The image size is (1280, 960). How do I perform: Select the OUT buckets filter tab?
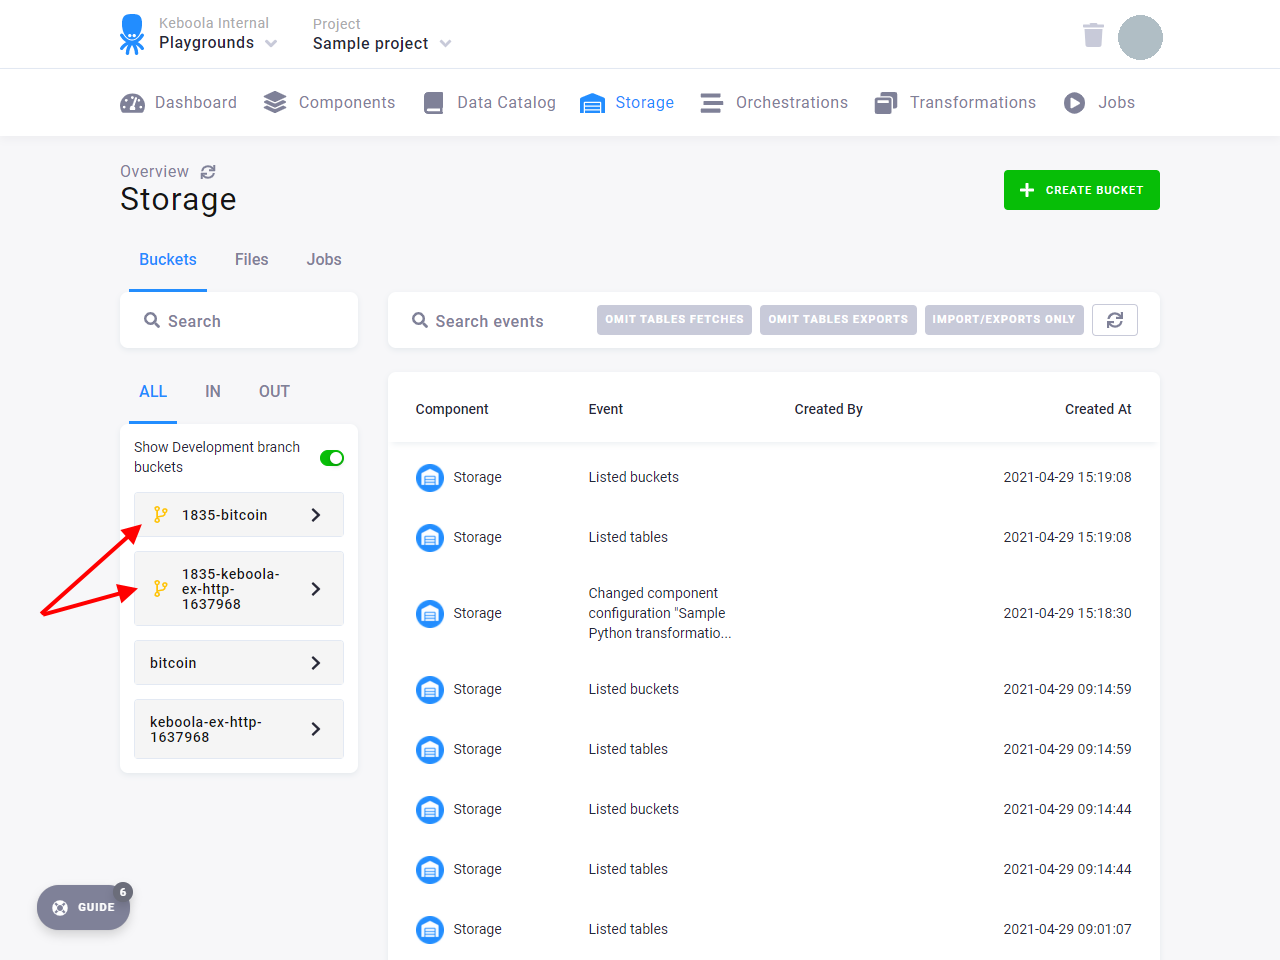click(274, 392)
